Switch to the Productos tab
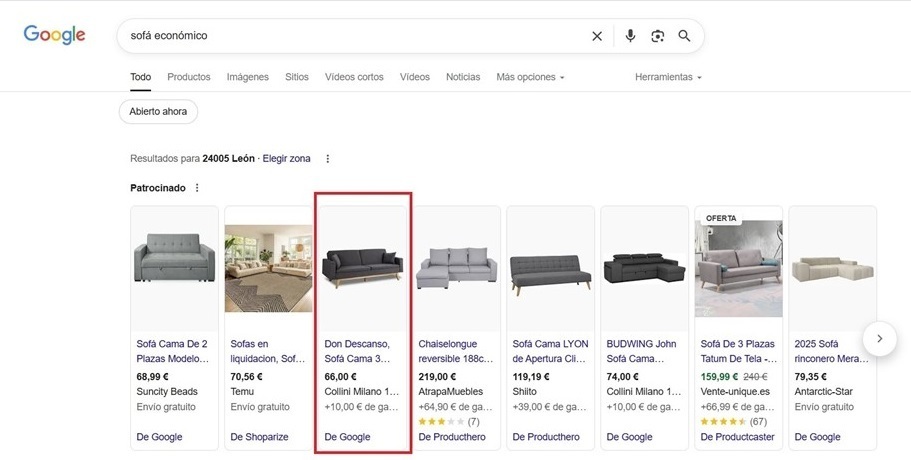 click(x=189, y=77)
